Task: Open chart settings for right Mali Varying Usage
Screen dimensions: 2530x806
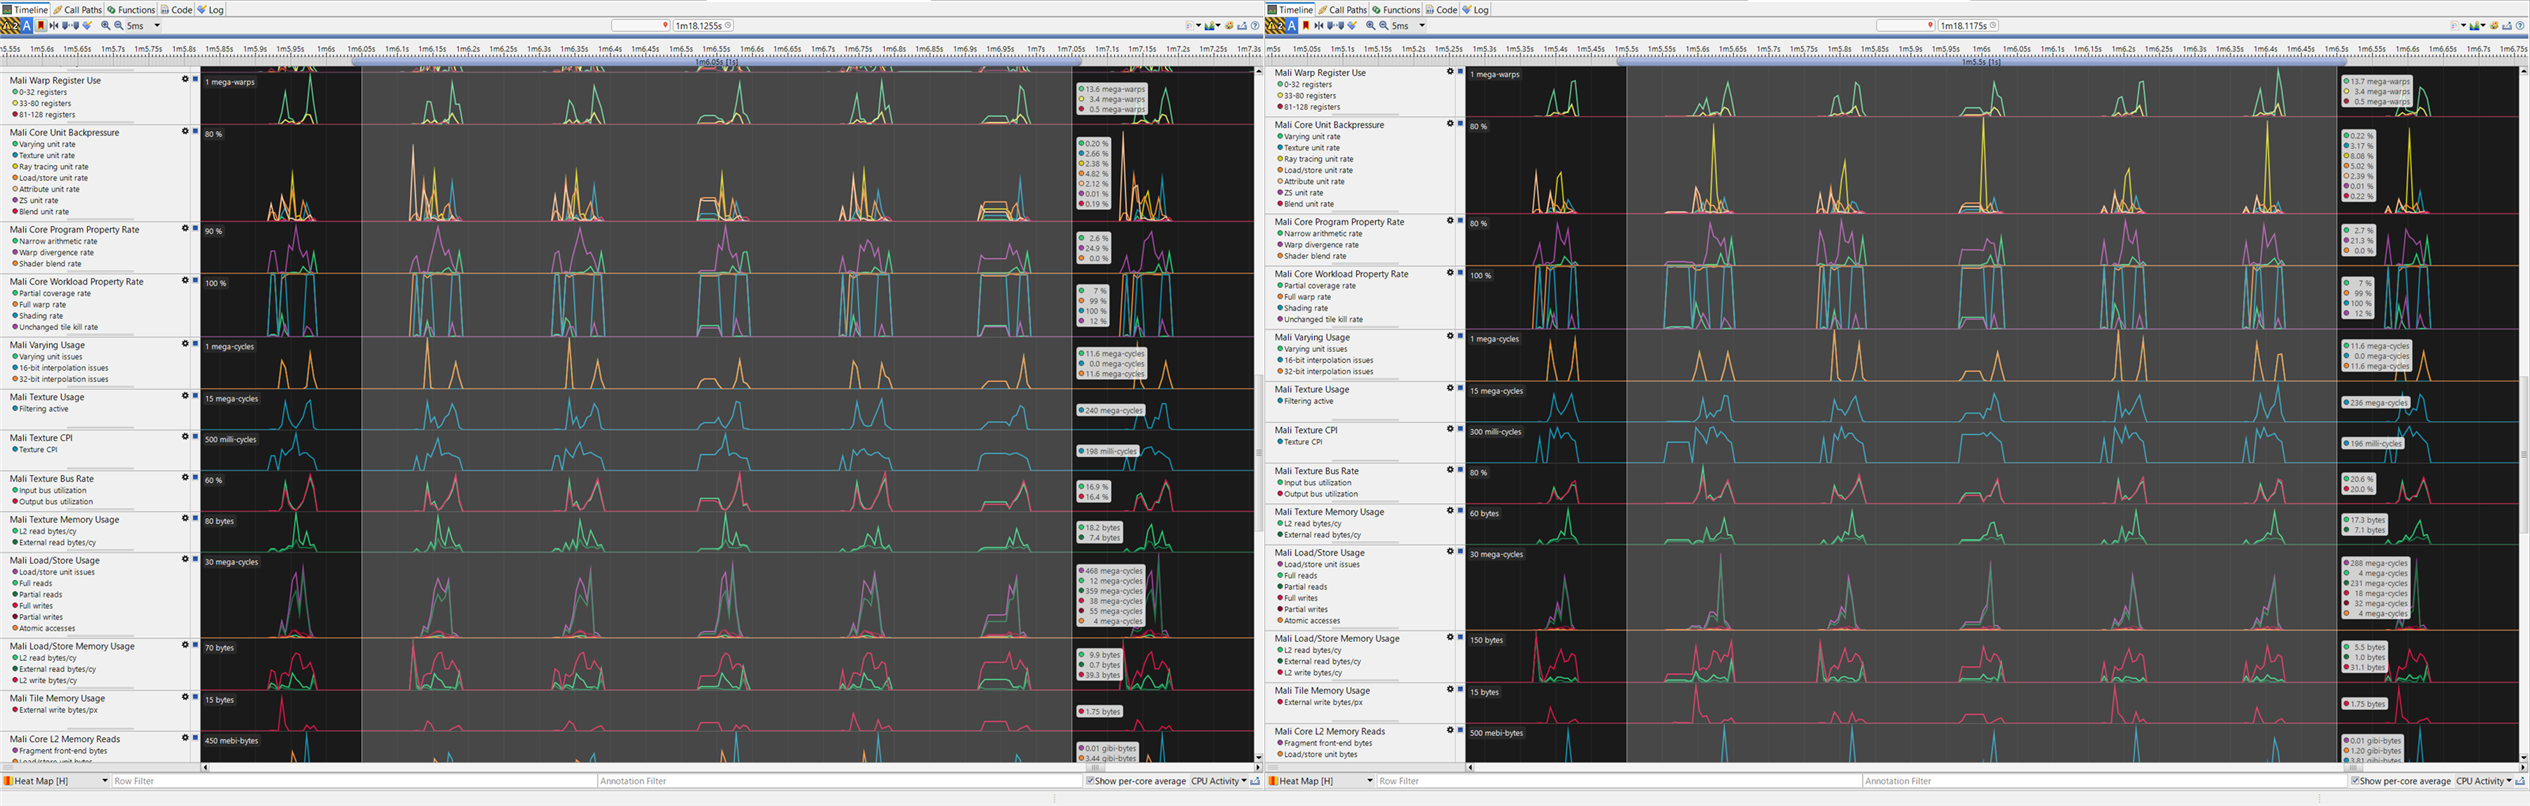Action: (1450, 336)
